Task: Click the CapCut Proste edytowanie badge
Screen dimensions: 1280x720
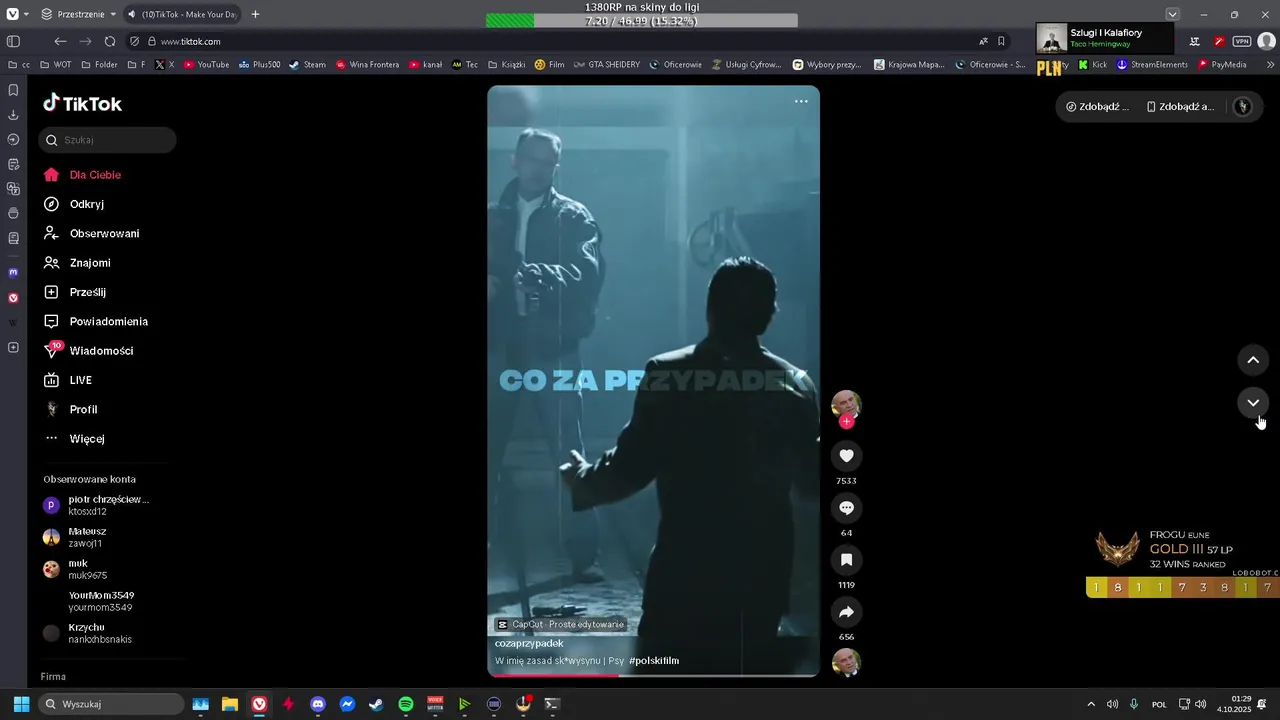Action: pos(561,625)
